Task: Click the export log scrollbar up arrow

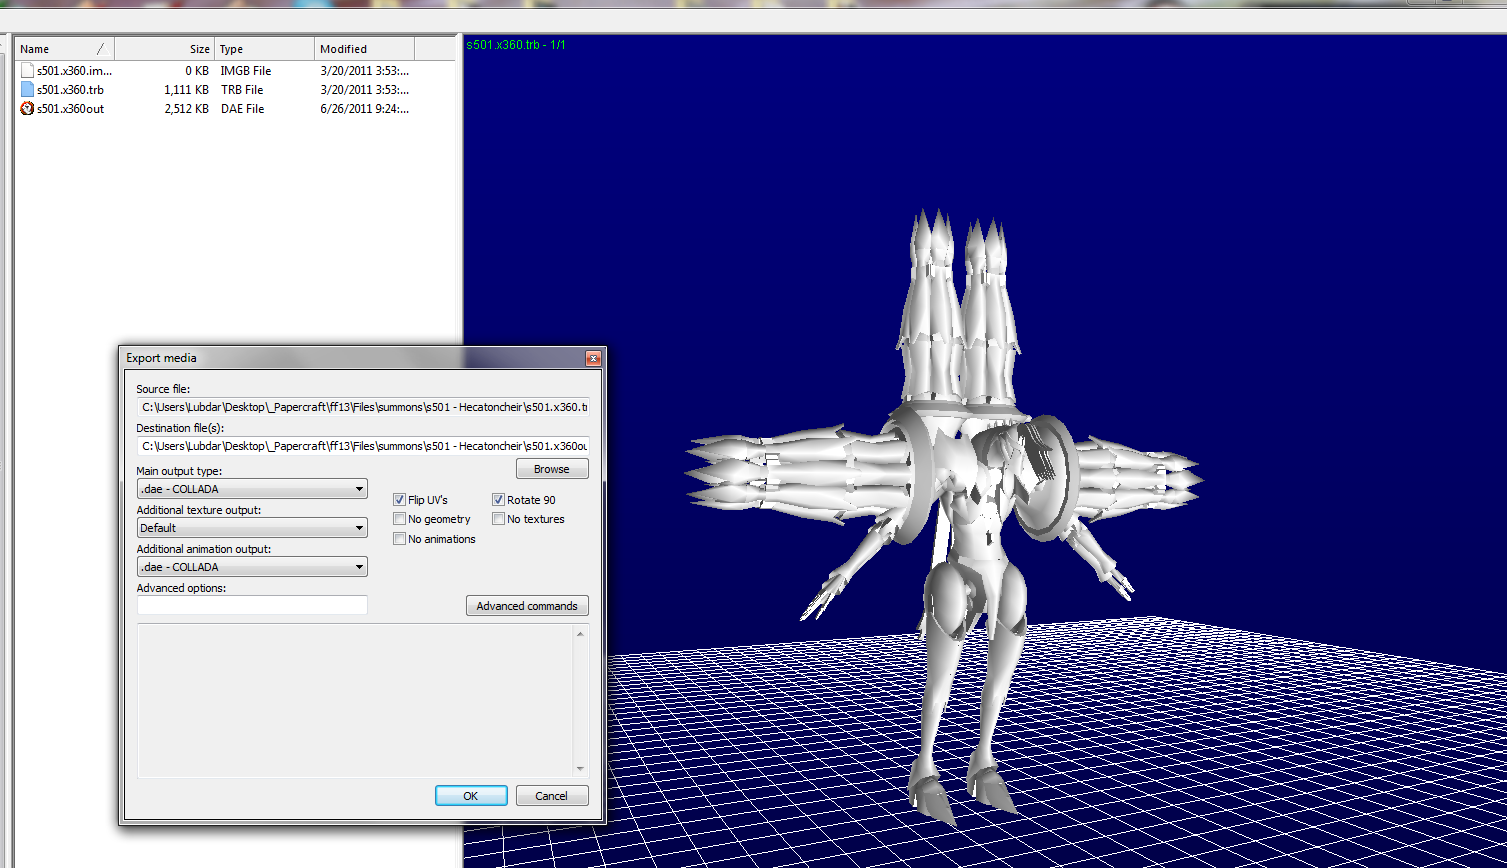Action: pos(581,634)
